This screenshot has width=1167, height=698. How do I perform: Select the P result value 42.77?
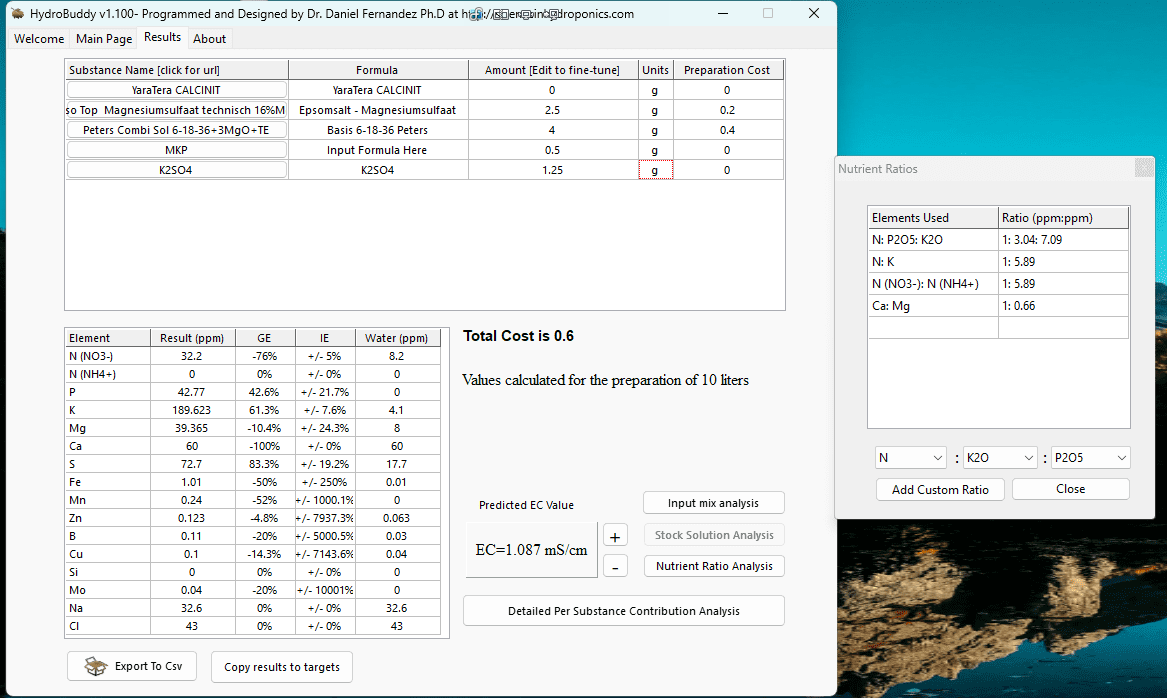[x=192, y=392]
